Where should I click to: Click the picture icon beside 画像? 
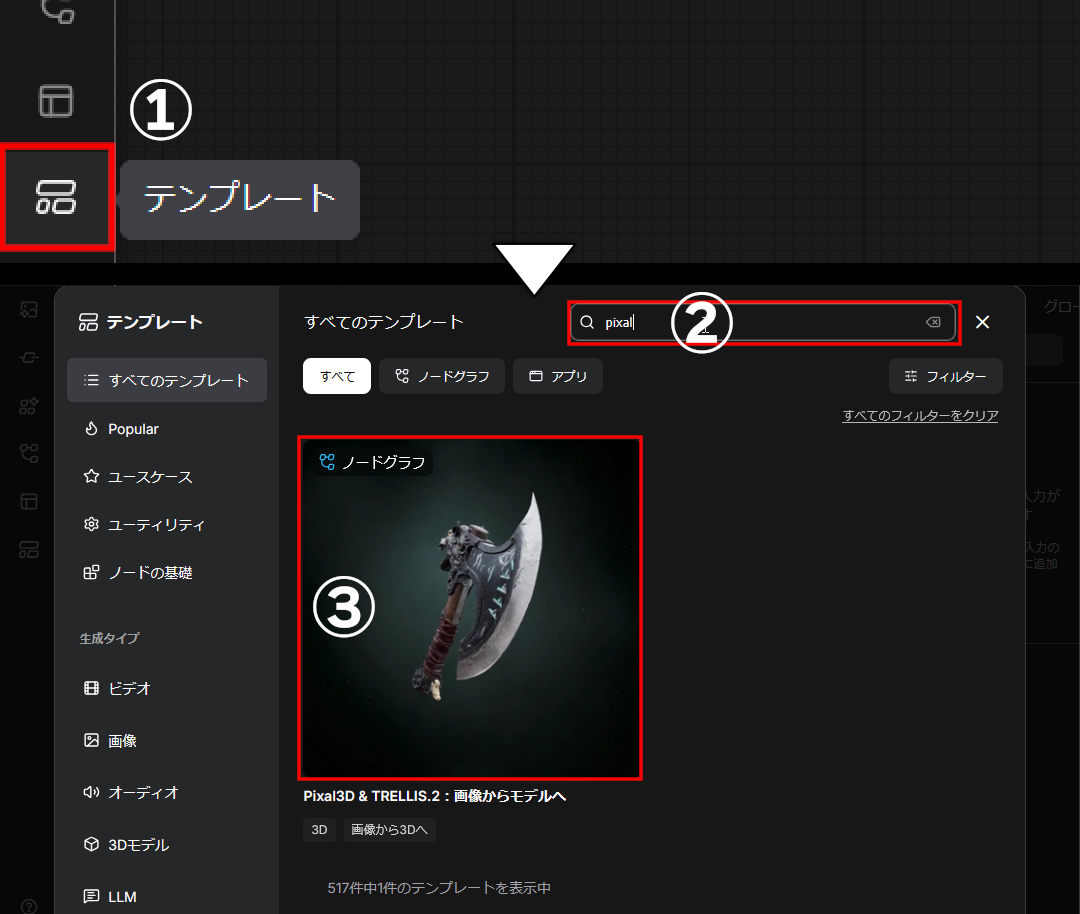pos(91,740)
